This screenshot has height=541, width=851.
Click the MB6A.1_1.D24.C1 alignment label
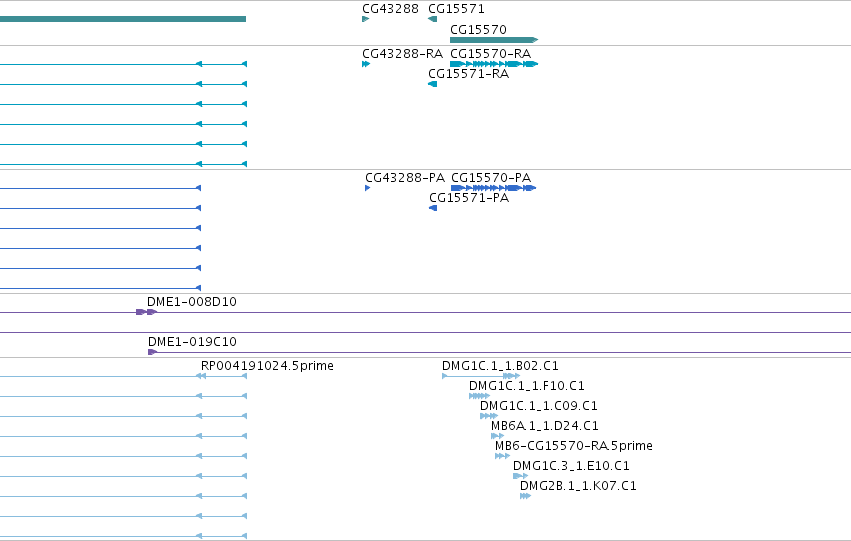[544, 426]
